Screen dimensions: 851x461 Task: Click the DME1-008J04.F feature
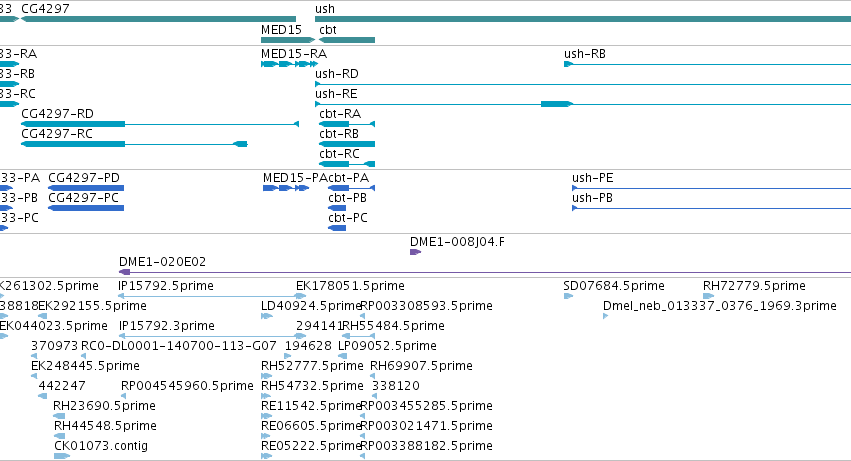point(415,252)
